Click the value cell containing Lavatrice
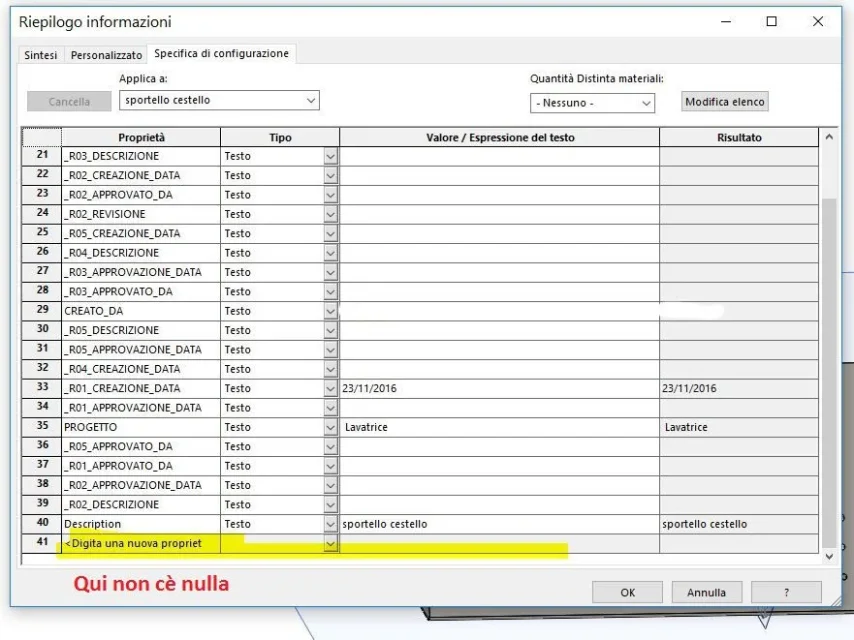The image size is (854, 640). point(499,427)
